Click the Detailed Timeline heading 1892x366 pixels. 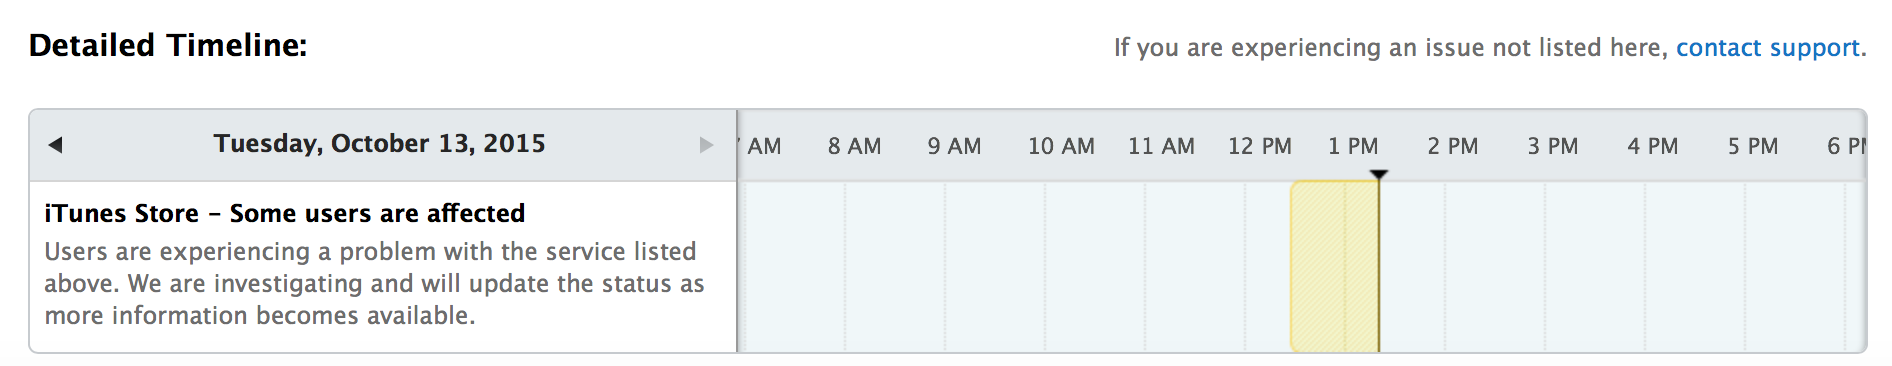168,45
